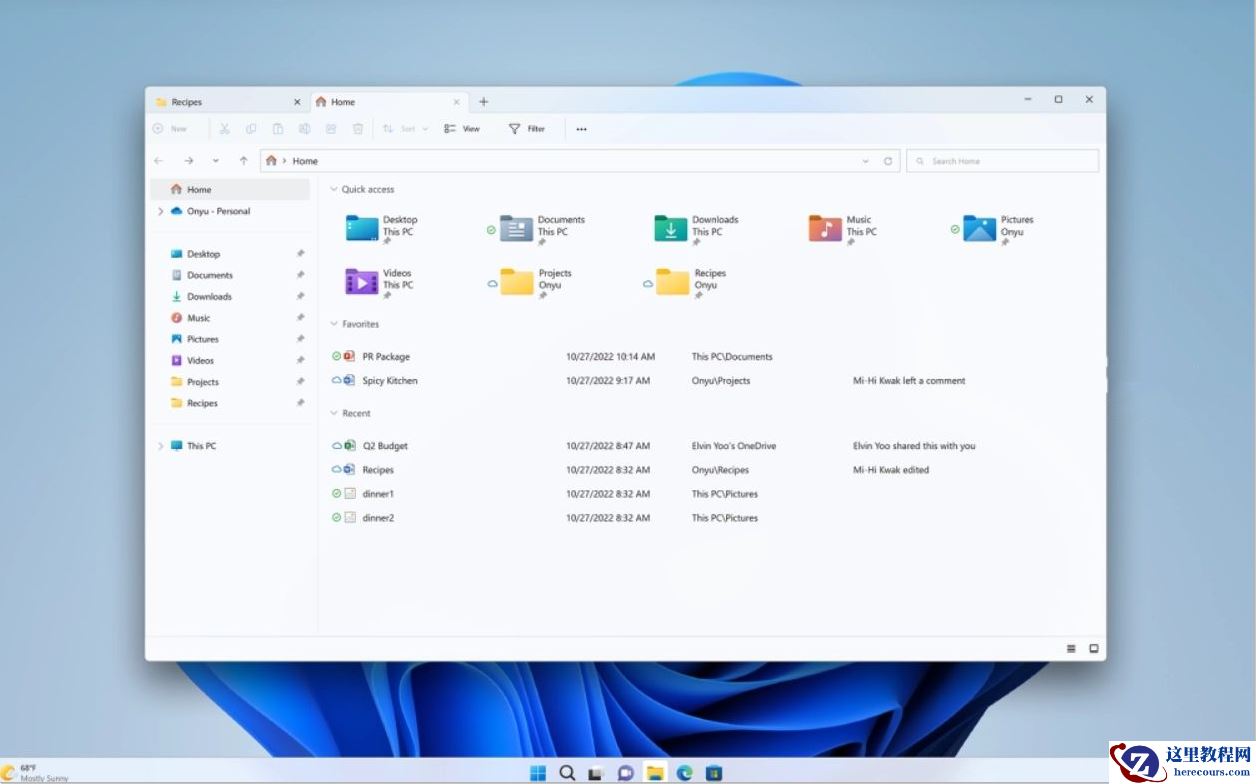Expand This PC in the sidebar
The width and height of the screenshot is (1256, 784).
(160, 446)
